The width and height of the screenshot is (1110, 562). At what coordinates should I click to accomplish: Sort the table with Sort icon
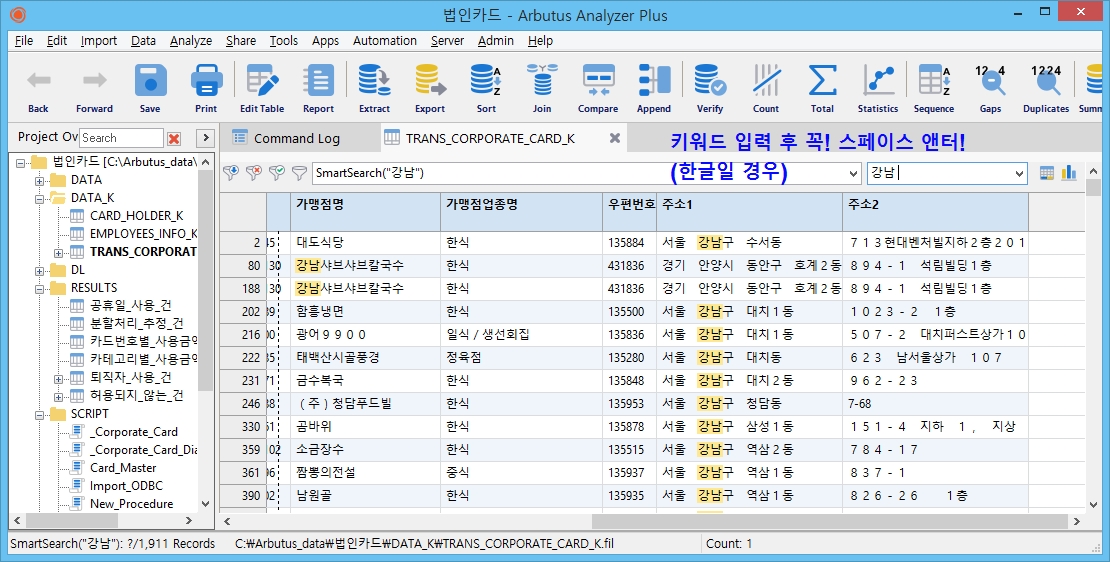tap(486, 88)
